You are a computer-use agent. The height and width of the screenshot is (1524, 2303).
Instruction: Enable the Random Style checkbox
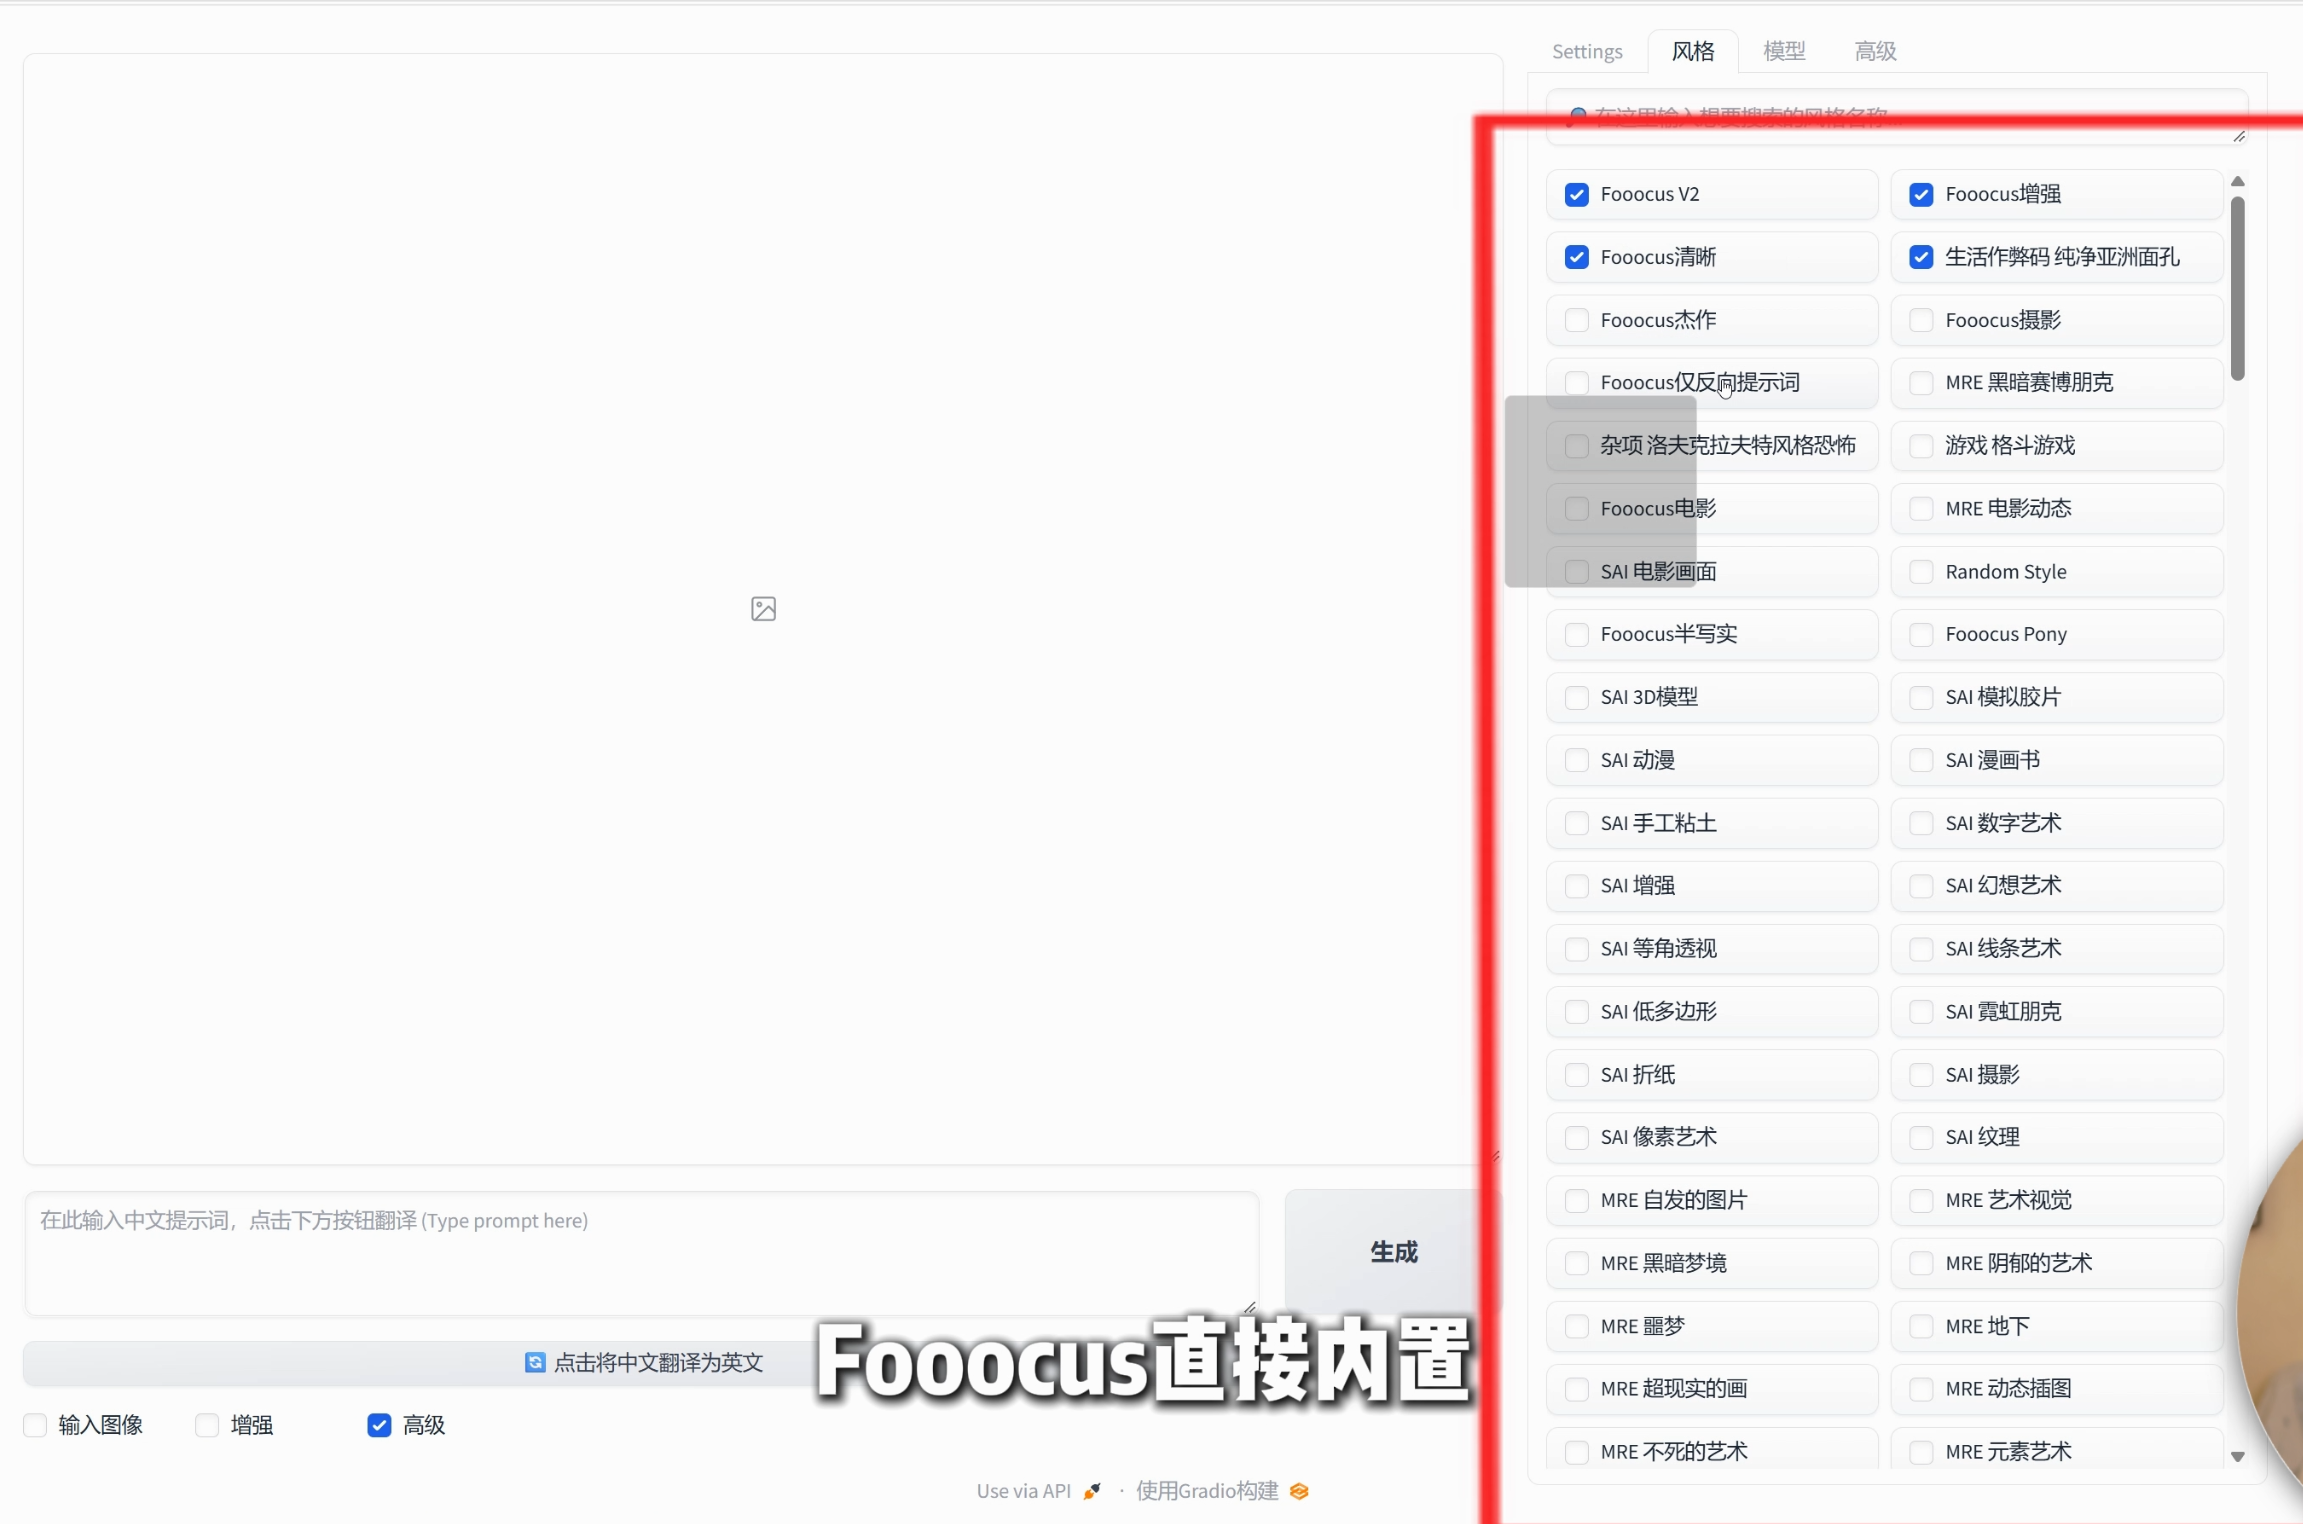point(1921,572)
